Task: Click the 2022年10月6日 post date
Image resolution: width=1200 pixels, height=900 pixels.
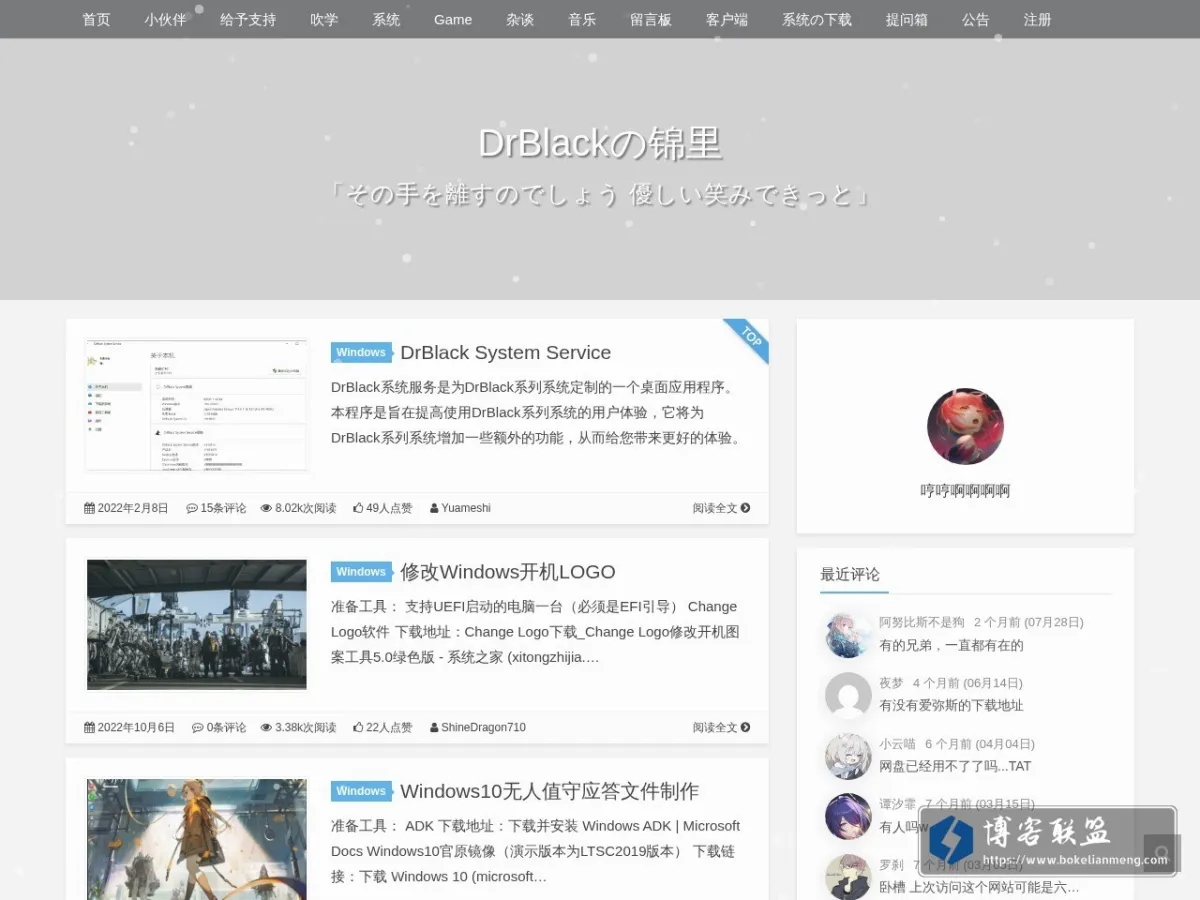Action: (136, 727)
